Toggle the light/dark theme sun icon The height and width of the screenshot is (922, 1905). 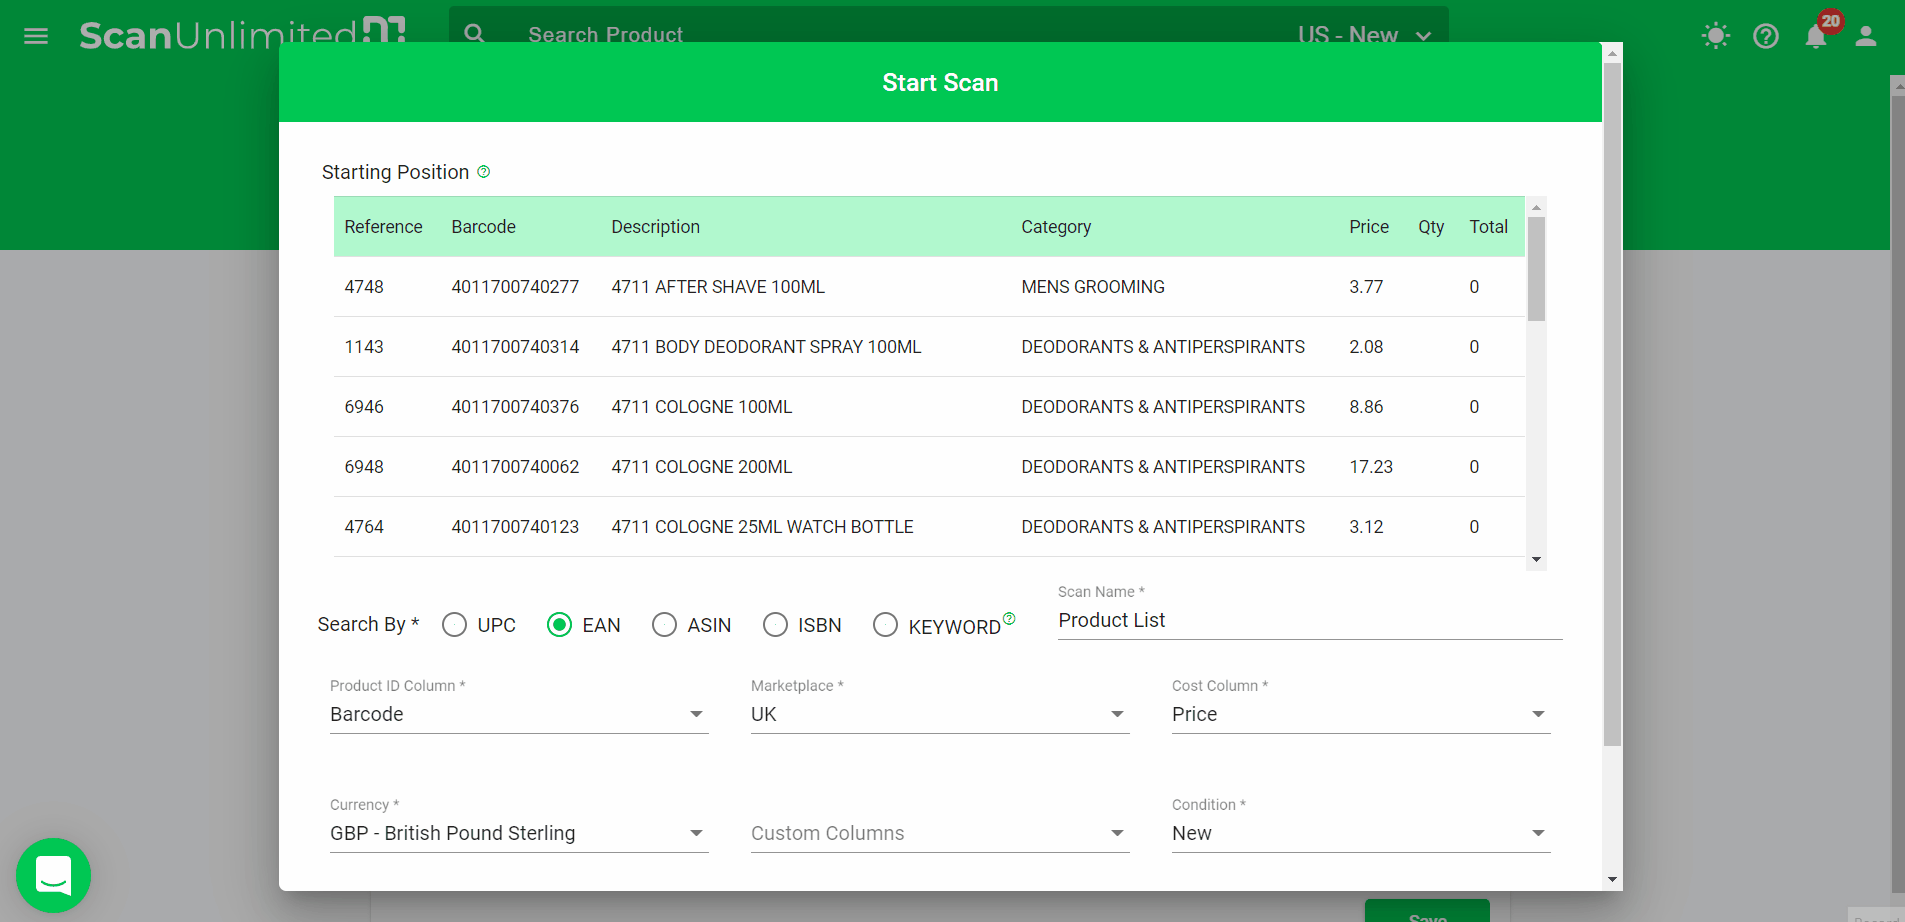point(1715,37)
